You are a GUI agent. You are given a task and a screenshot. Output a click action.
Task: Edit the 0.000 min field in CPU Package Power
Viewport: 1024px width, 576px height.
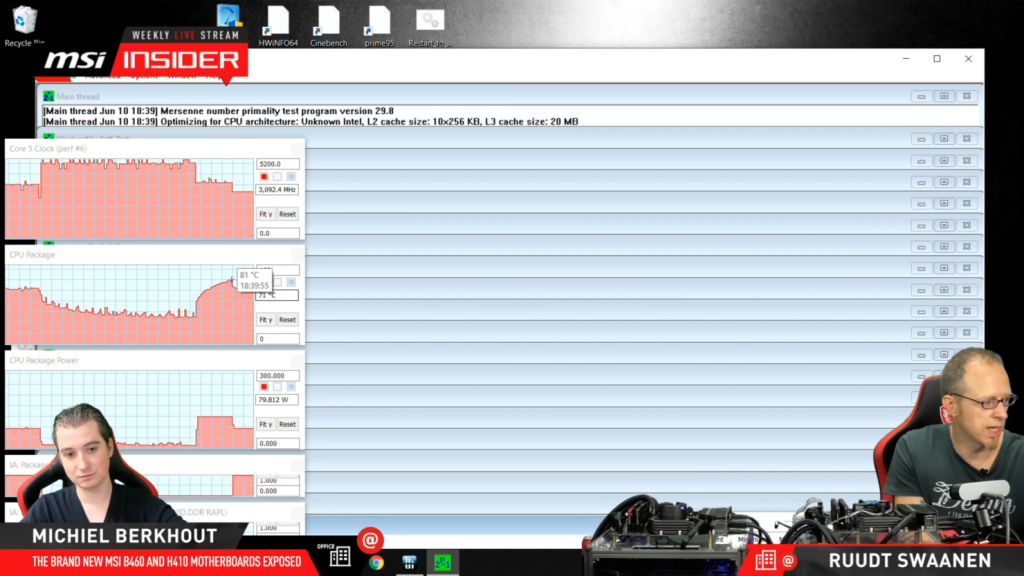click(278, 443)
